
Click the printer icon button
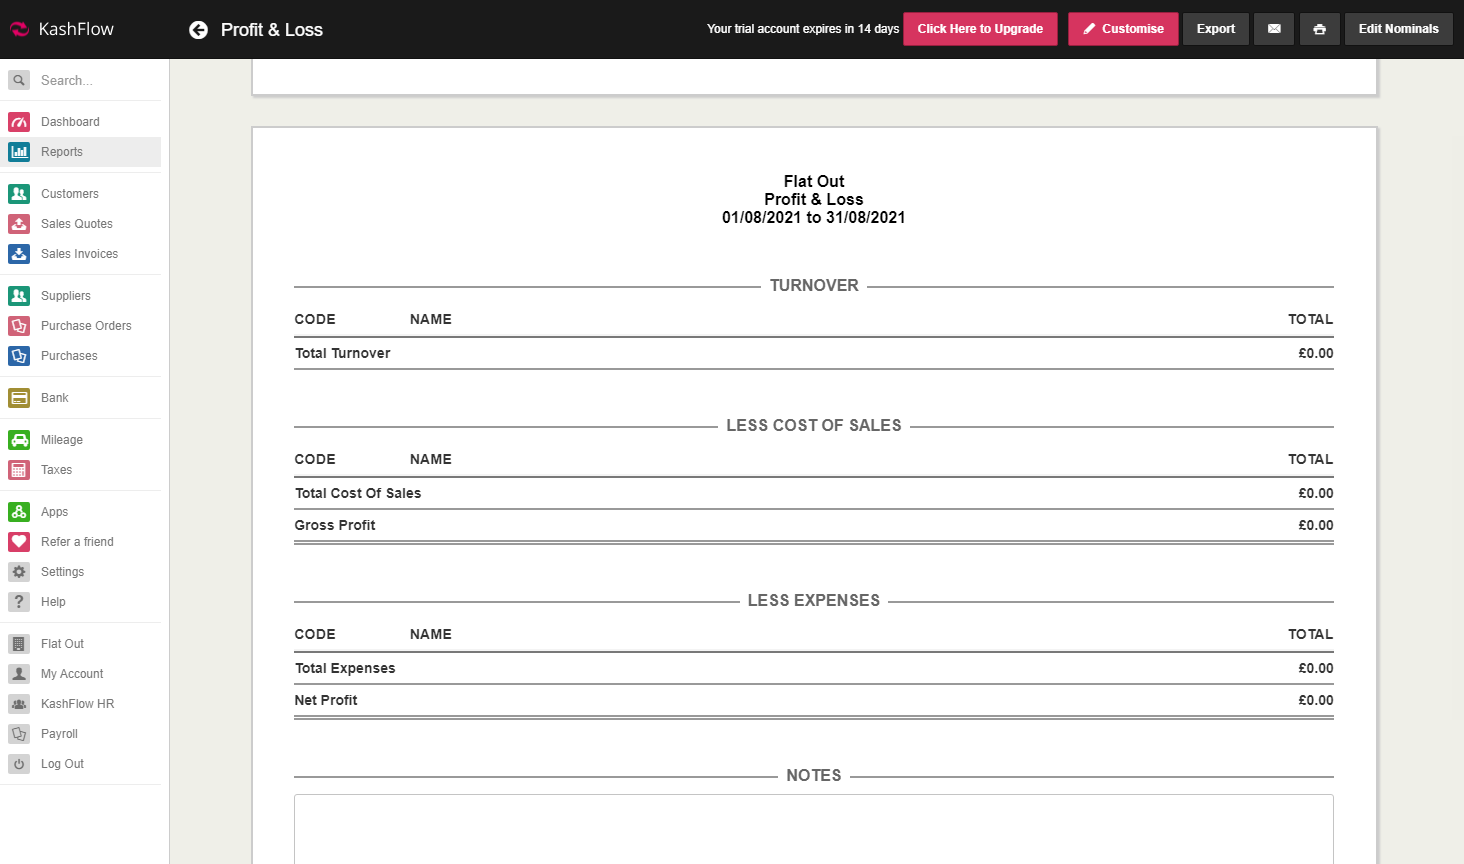1319,29
